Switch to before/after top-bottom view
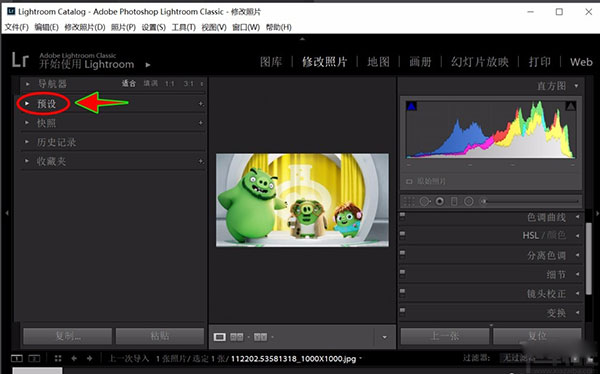 pyautogui.click(x=261, y=337)
